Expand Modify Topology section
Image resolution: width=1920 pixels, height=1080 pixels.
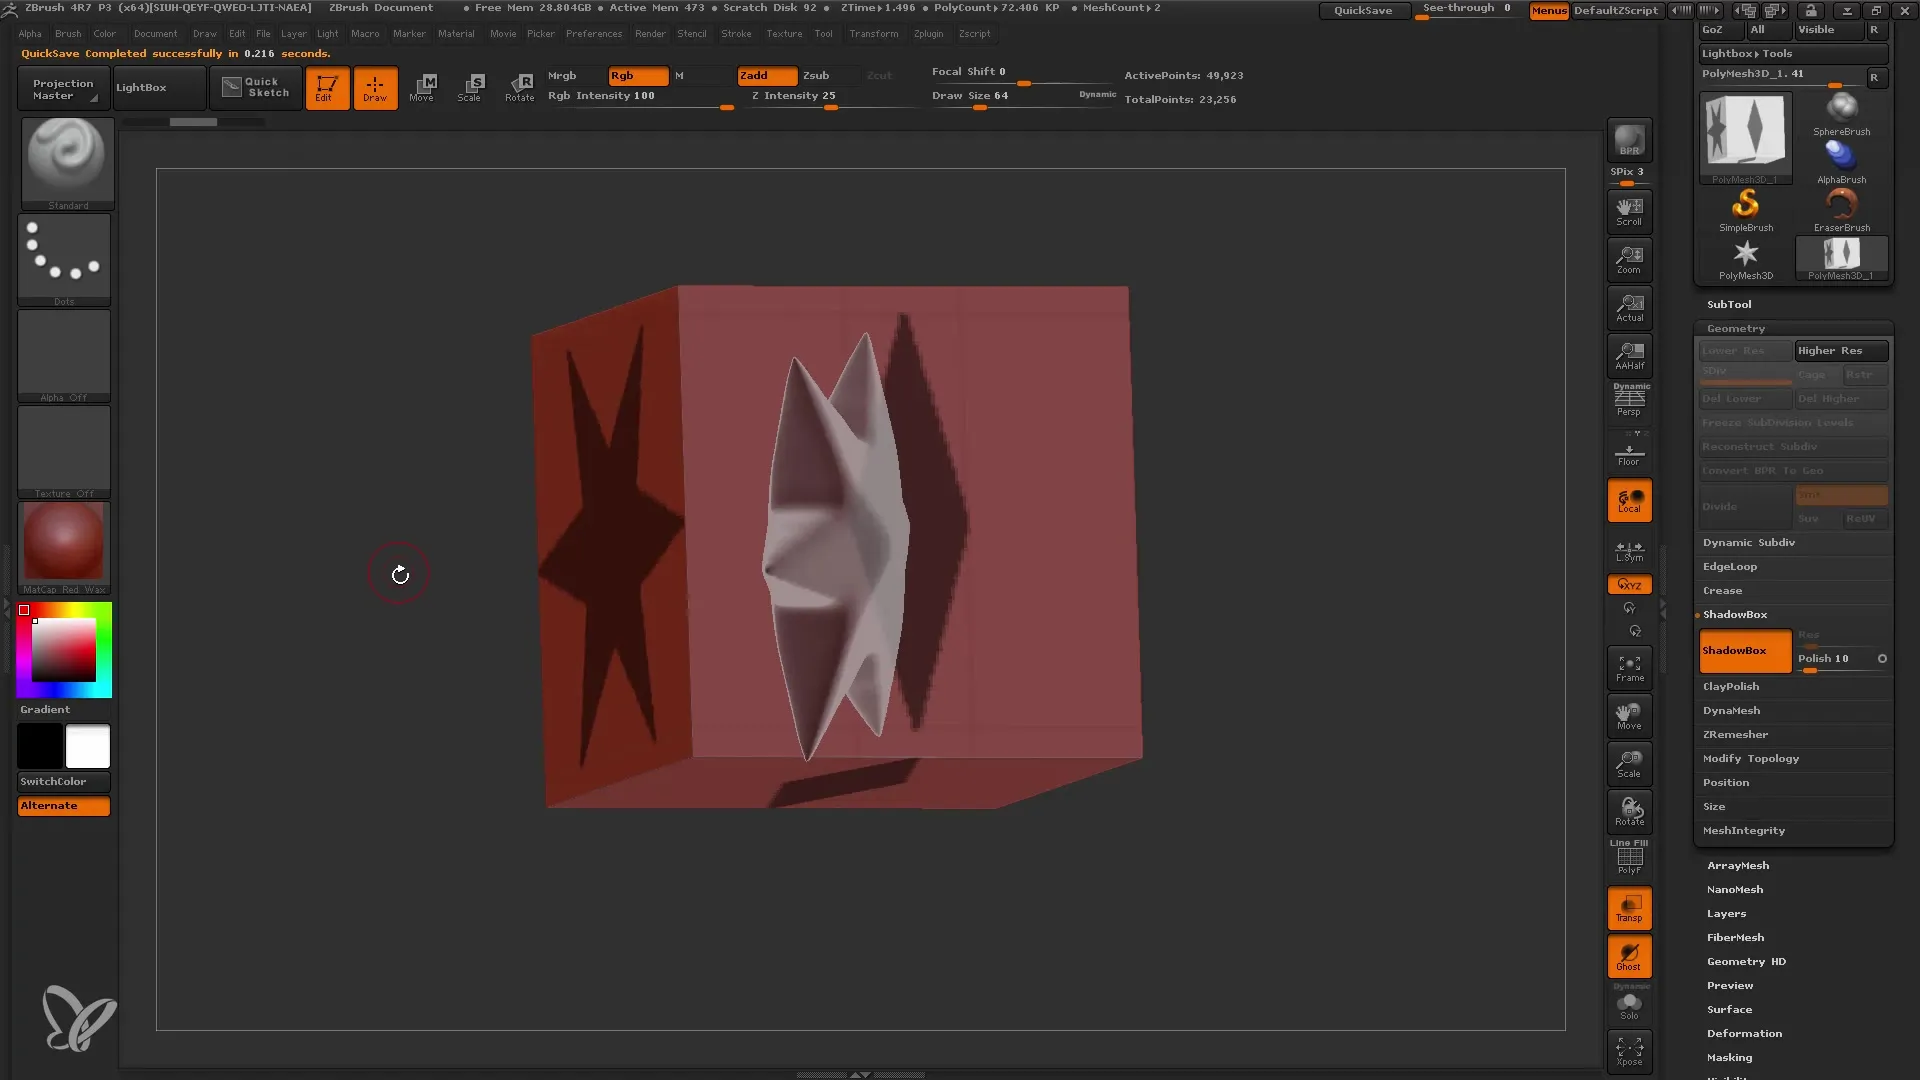click(x=1751, y=758)
